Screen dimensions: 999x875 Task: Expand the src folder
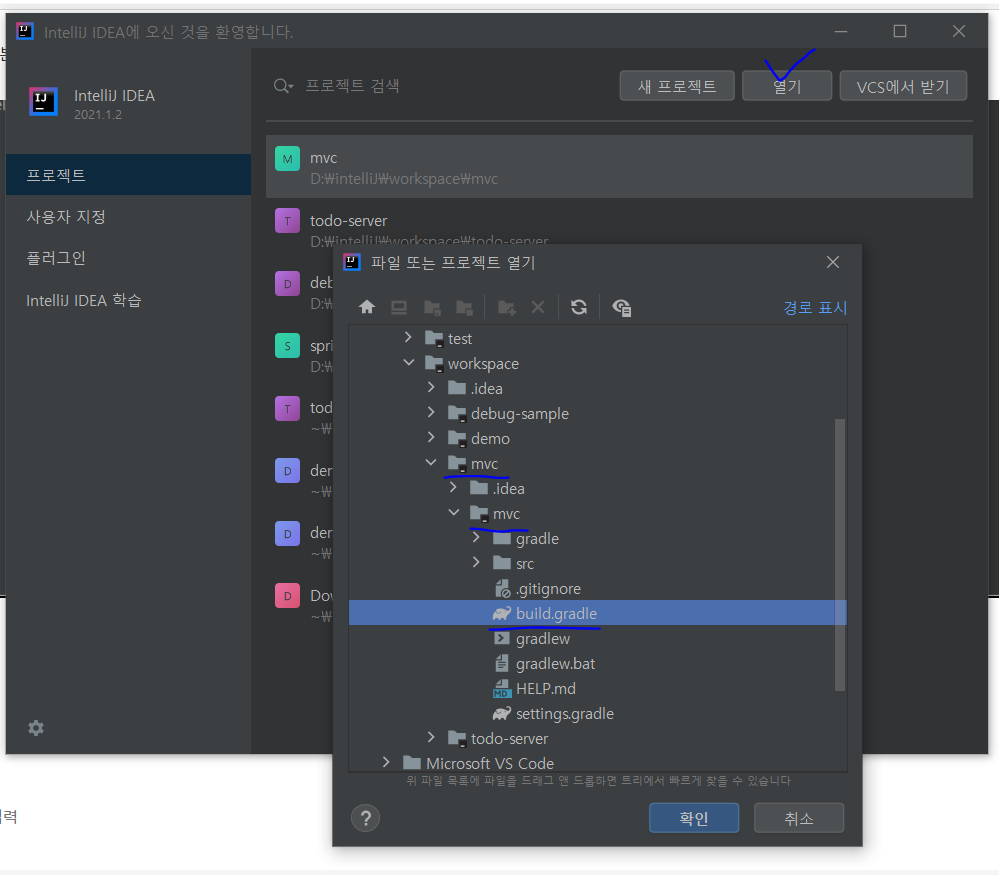pyautogui.click(x=477, y=563)
